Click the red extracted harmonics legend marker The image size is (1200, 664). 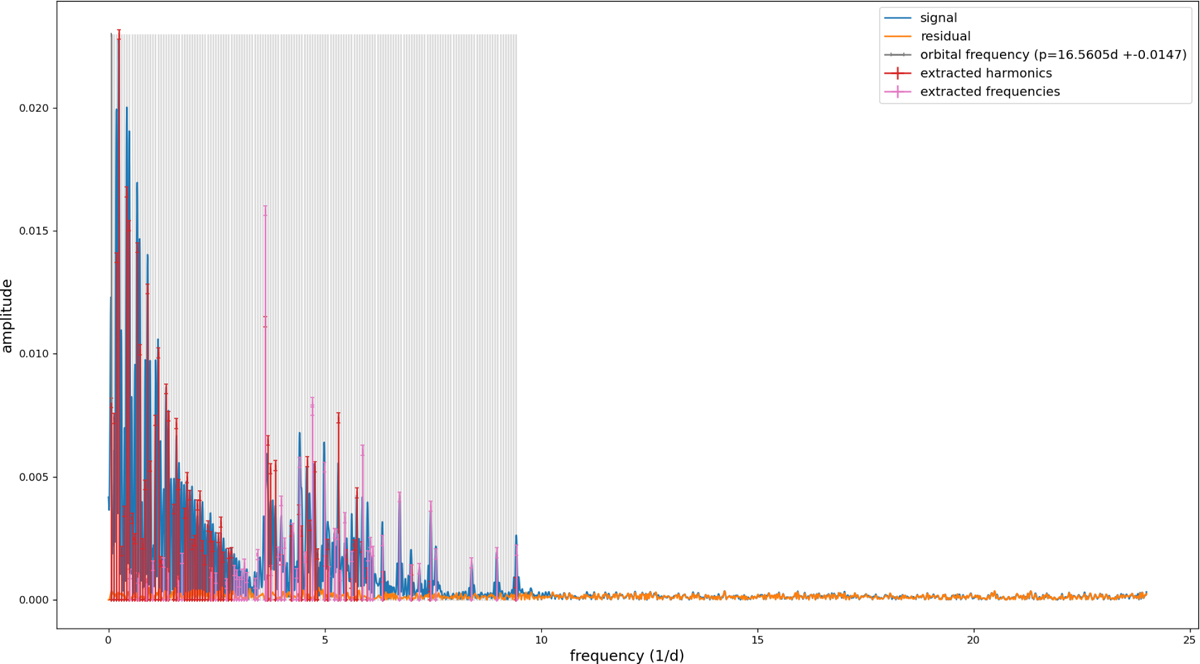(x=898, y=73)
